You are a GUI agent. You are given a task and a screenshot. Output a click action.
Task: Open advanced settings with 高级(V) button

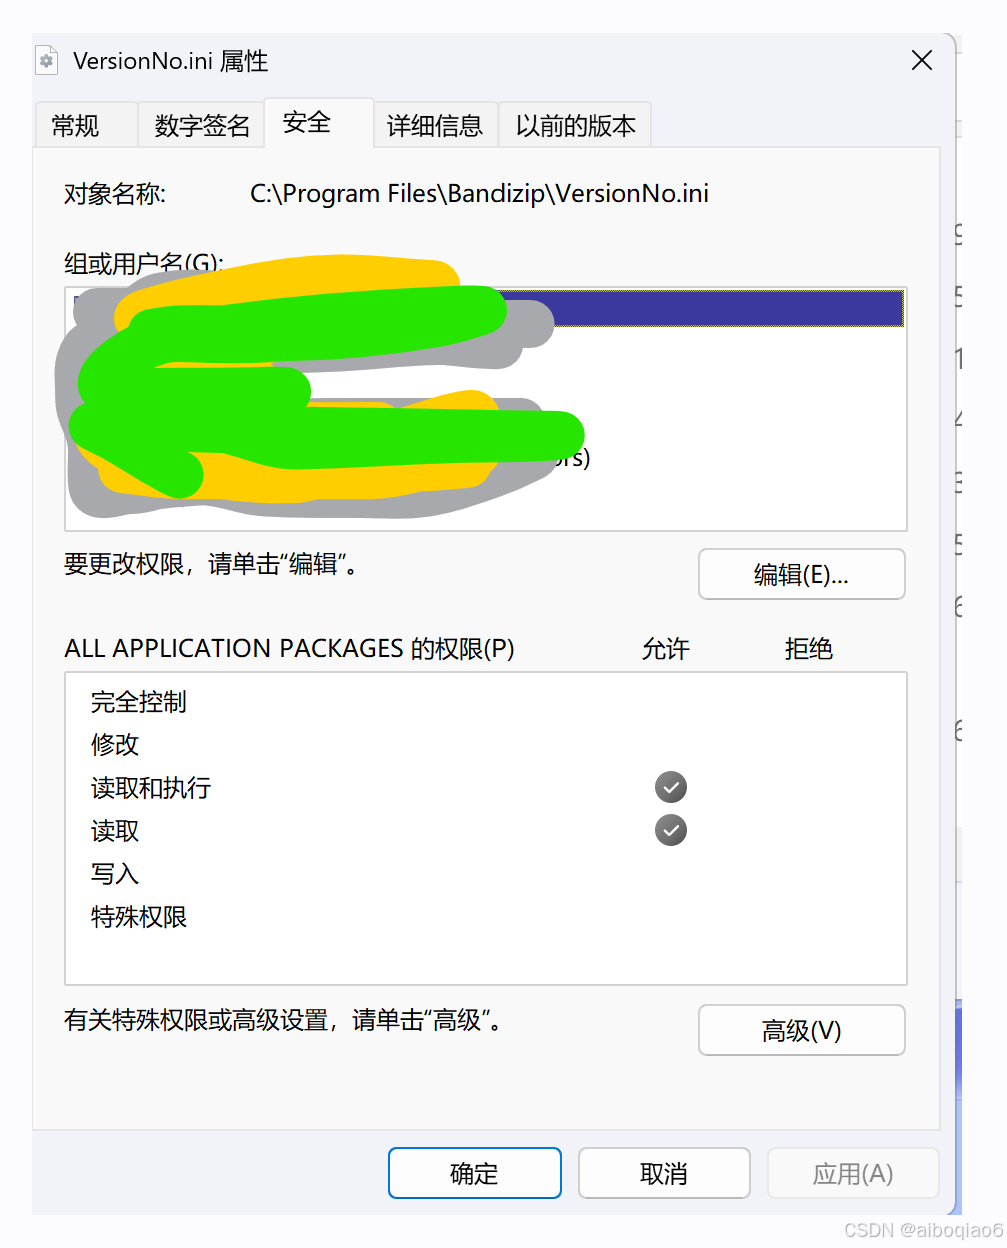pyautogui.click(x=802, y=1030)
